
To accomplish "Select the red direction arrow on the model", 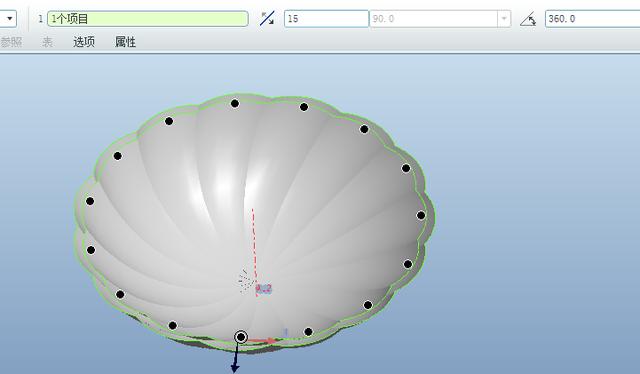I will (262, 341).
